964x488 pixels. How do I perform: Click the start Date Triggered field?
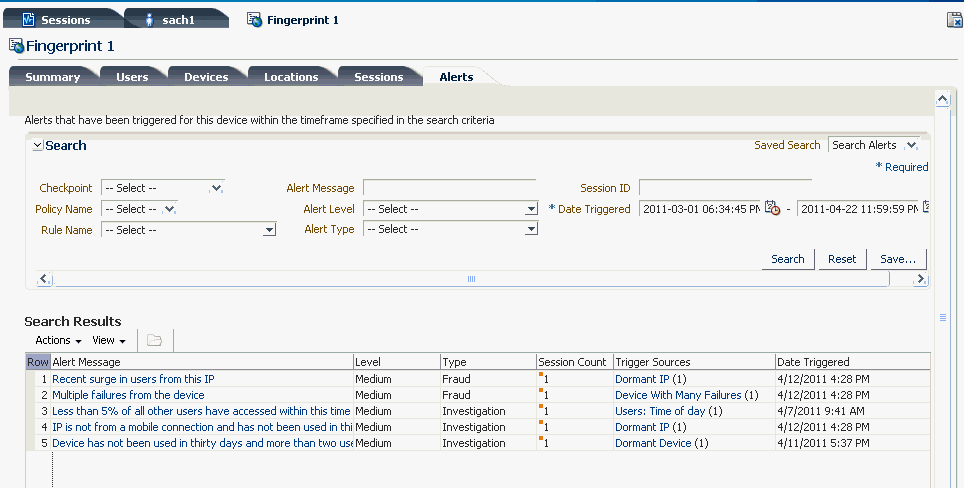pos(700,209)
